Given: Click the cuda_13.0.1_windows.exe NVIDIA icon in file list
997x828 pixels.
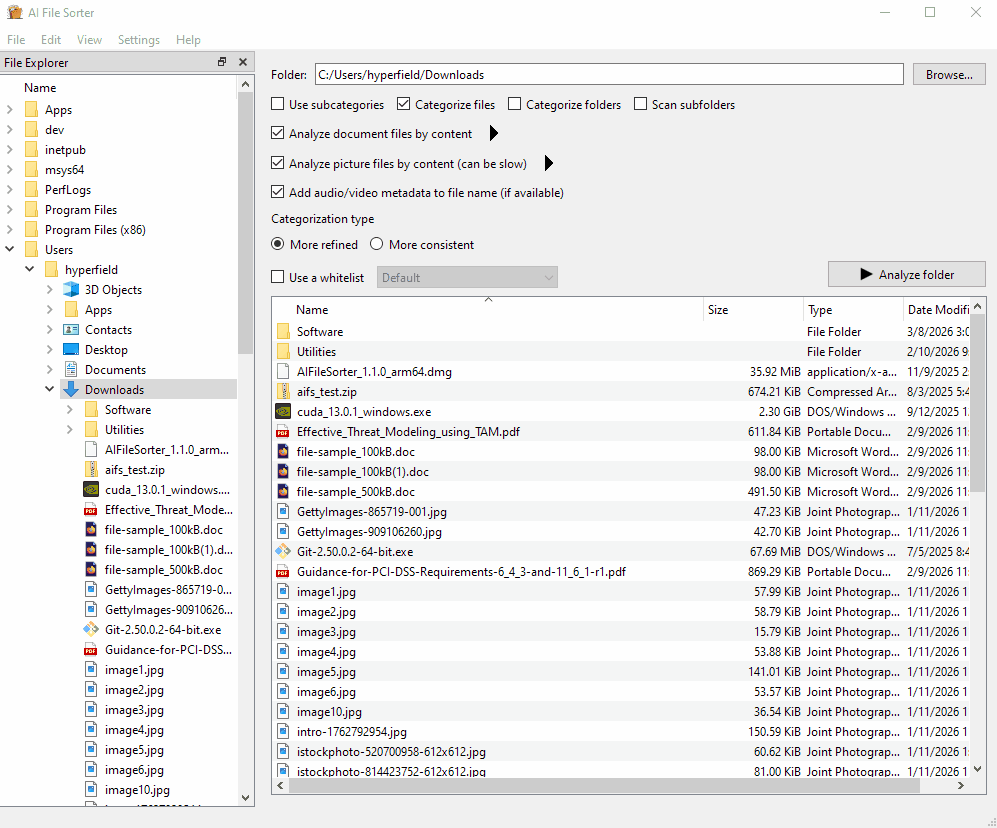Looking at the screenshot, I should [283, 412].
